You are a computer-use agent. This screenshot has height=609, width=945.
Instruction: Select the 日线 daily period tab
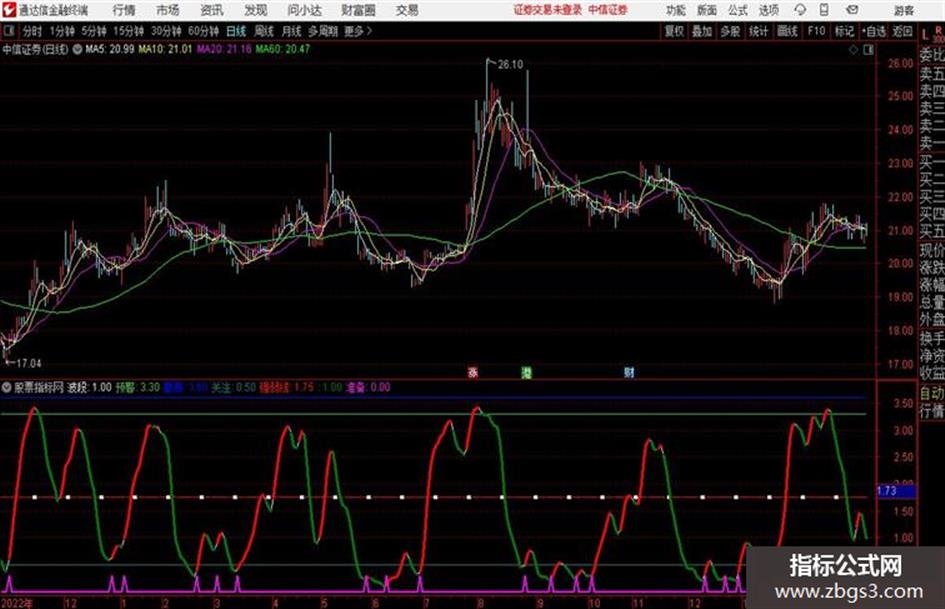tap(236, 31)
